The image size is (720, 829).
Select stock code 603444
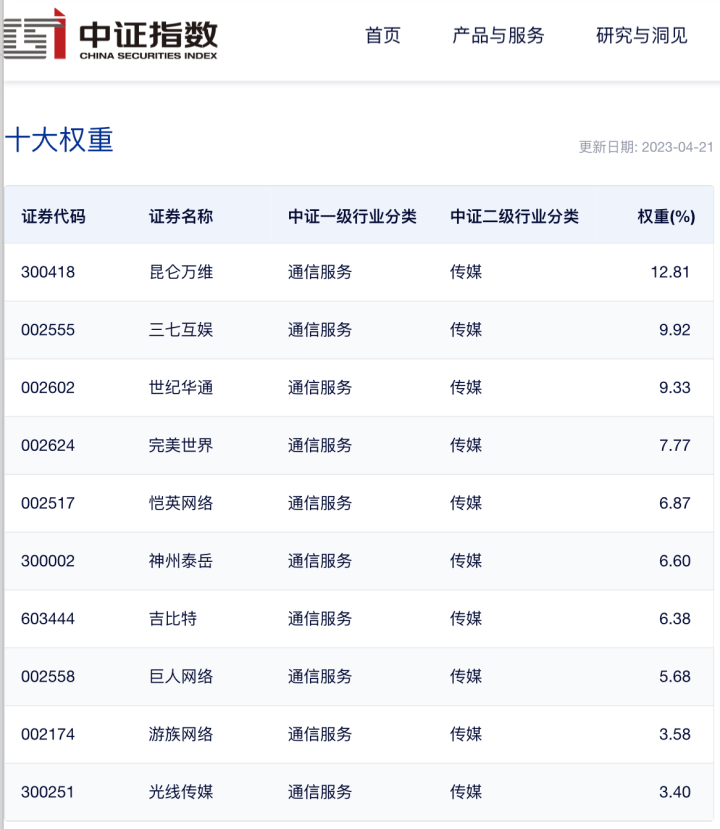(48, 619)
